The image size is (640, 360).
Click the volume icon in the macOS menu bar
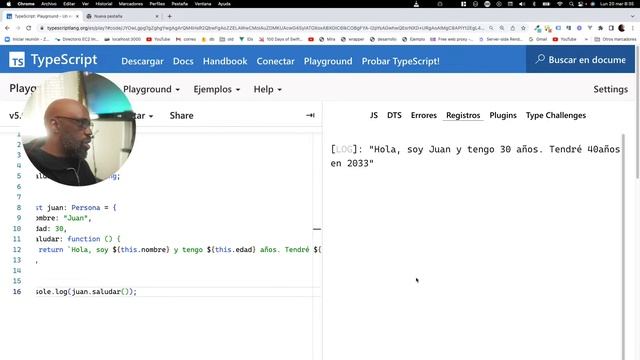[522, 4]
